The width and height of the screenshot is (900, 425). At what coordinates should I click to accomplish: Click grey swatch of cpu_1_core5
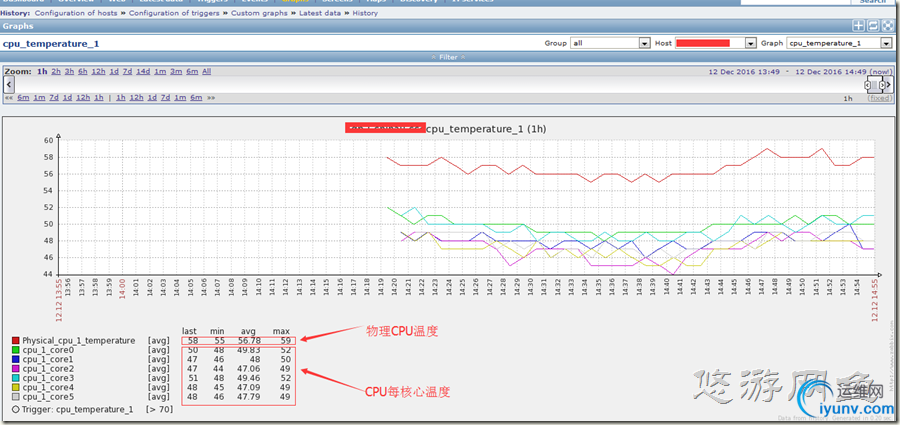(x=15, y=397)
